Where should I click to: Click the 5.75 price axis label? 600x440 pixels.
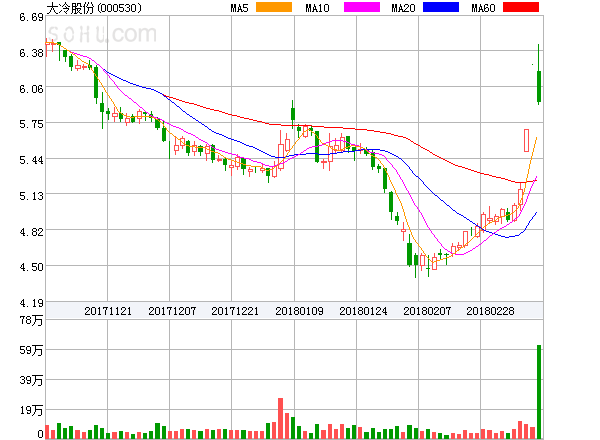31,124
